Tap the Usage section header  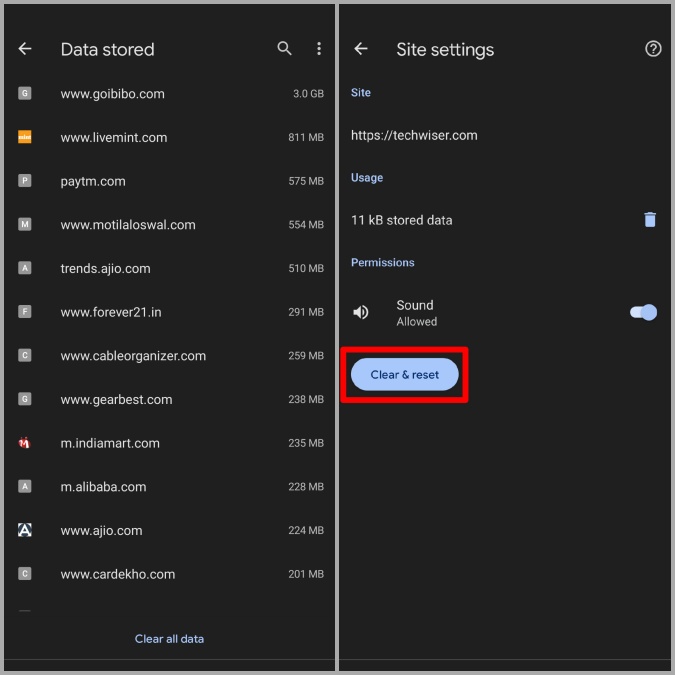point(367,178)
